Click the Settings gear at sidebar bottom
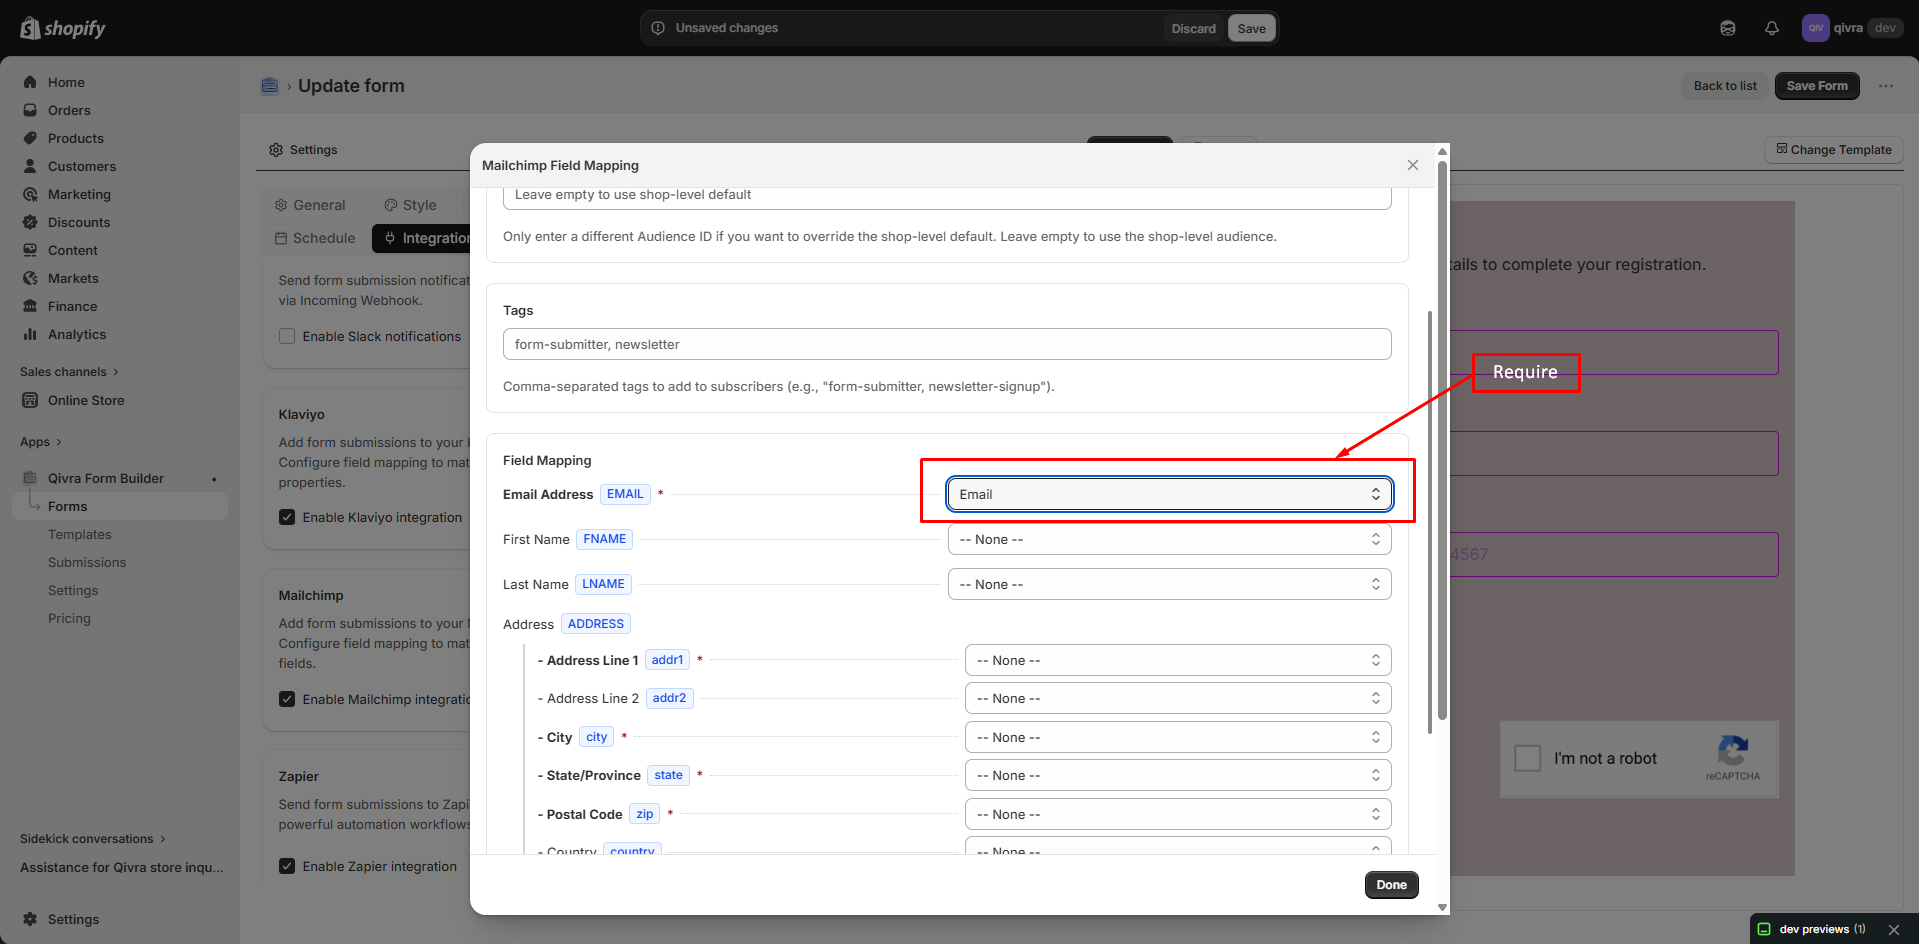This screenshot has width=1919, height=944. [x=30, y=919]
